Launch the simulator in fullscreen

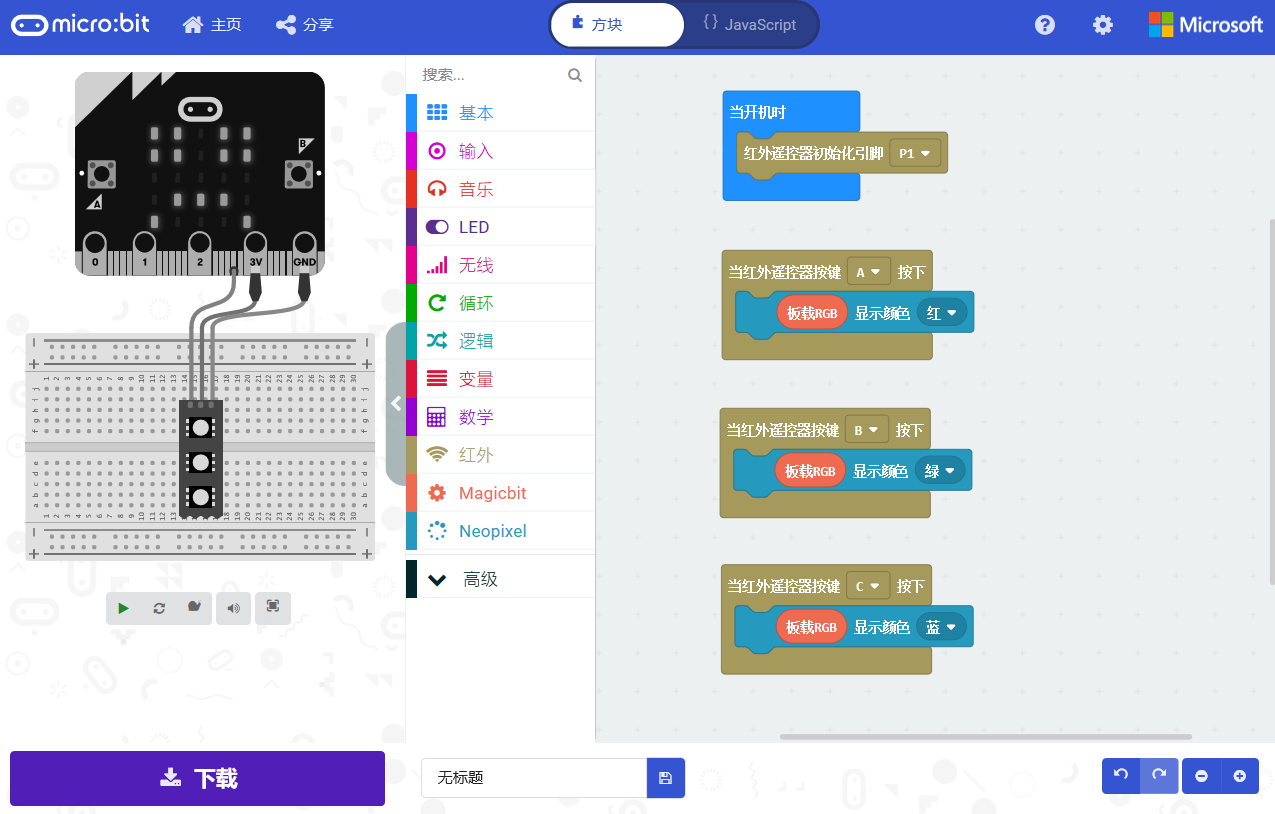click(x=273, y=607)
